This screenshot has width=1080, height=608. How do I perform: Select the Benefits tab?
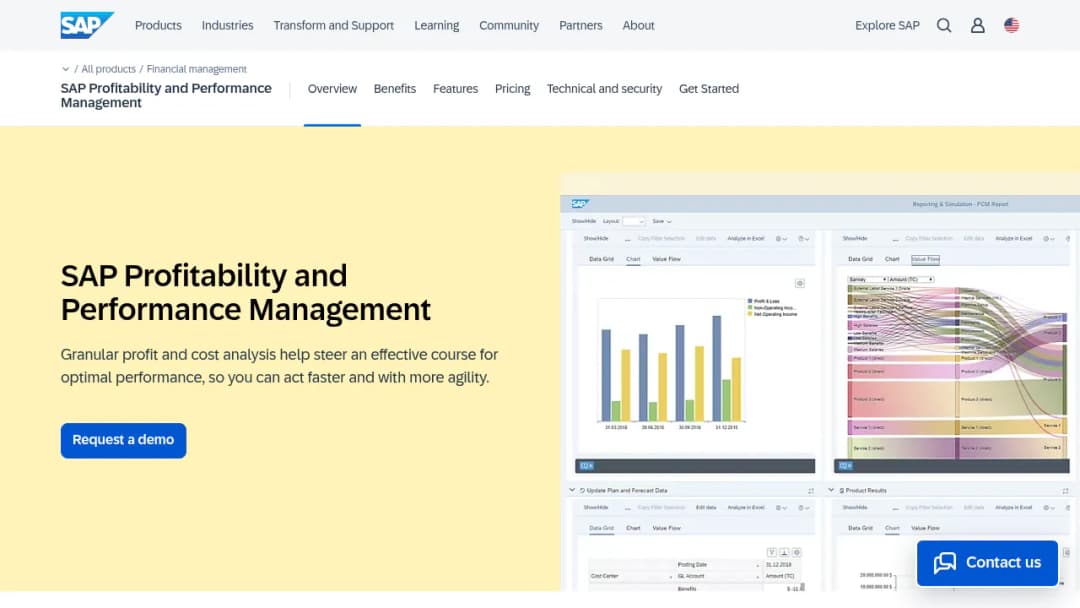tap(395, 89)
